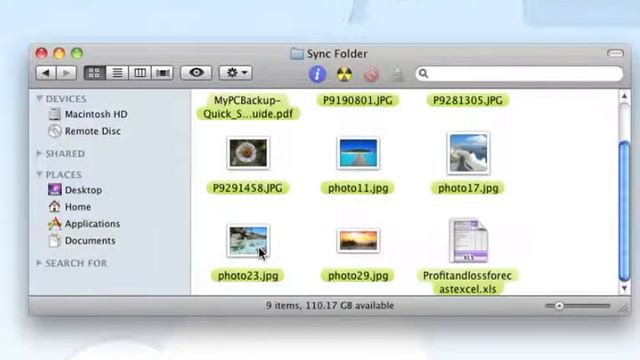The height and width of the screenshot is (360, 640).
Task: Expand the SHARED sidebar section
Action: coord(39,153)
